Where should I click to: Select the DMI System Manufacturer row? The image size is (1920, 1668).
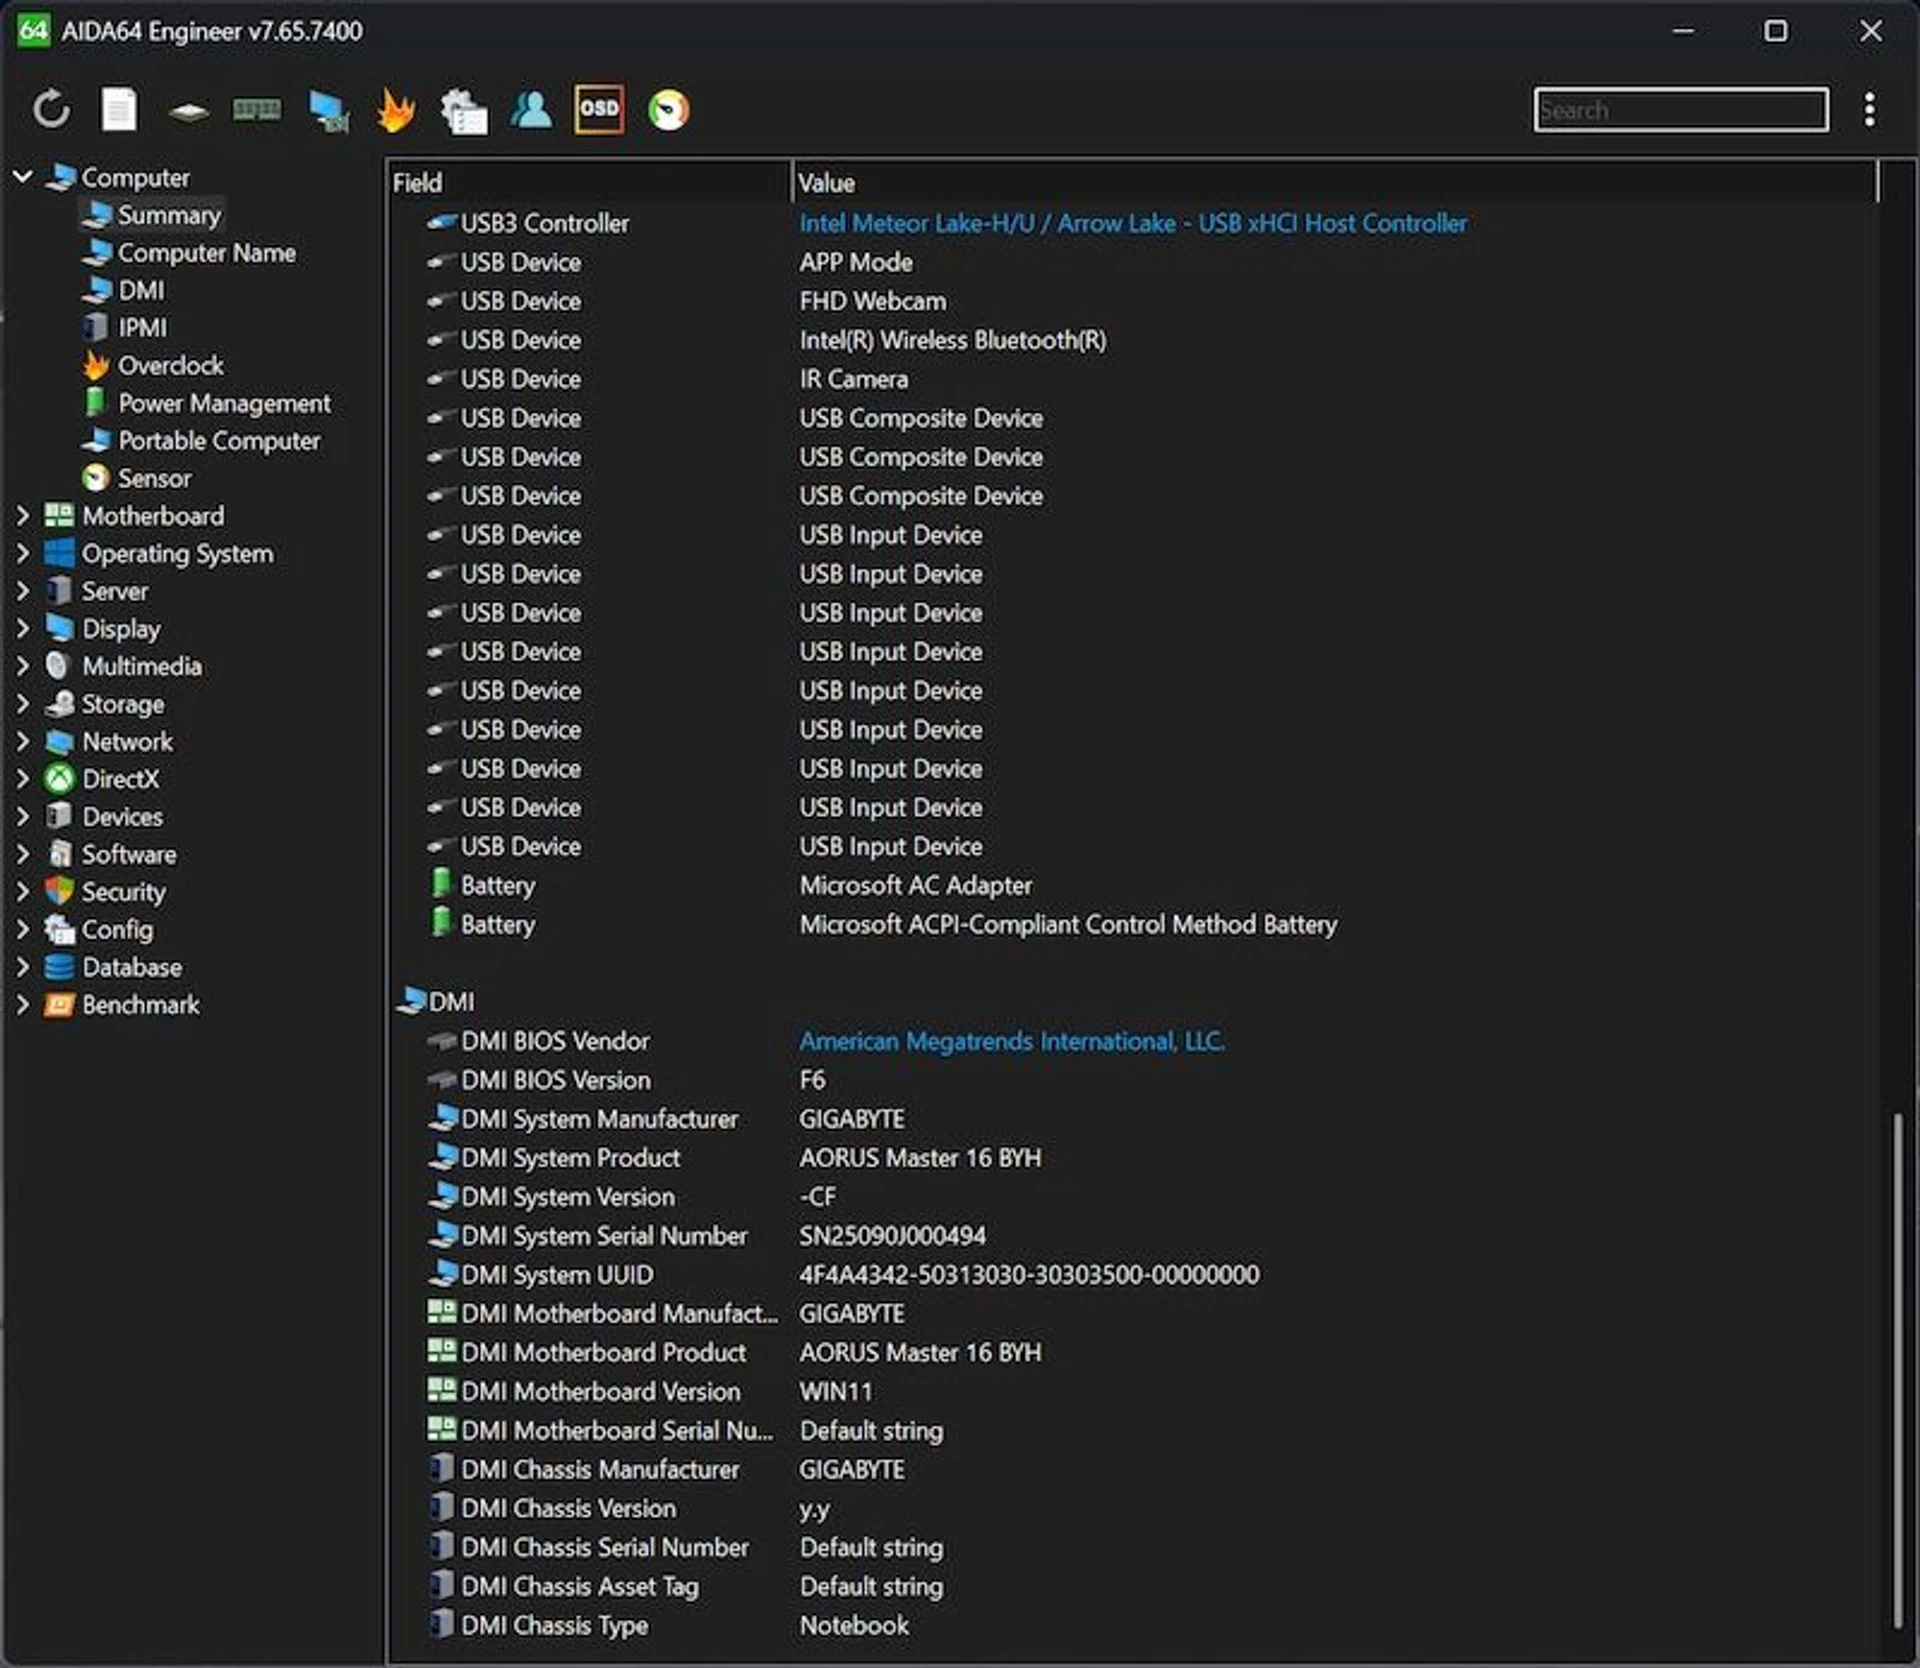coord(1134,1119)
